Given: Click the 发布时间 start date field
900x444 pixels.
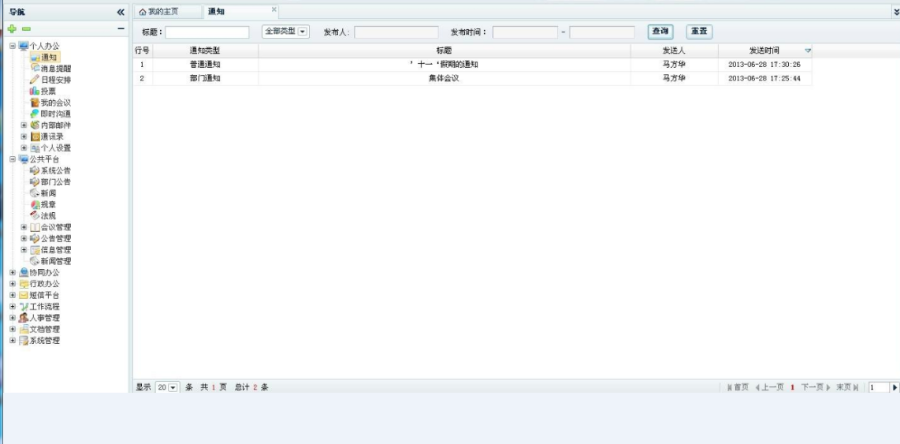Looking at the screenshot, I should click(525, 32).
